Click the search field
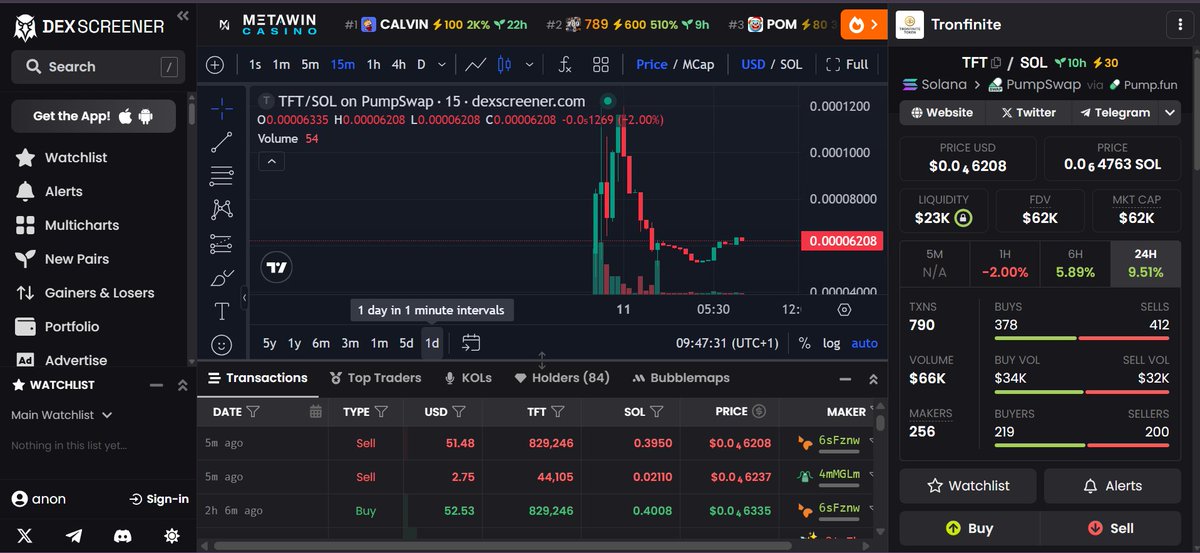This screenshot has width=1200, height=553. click(x=98, y=67)
